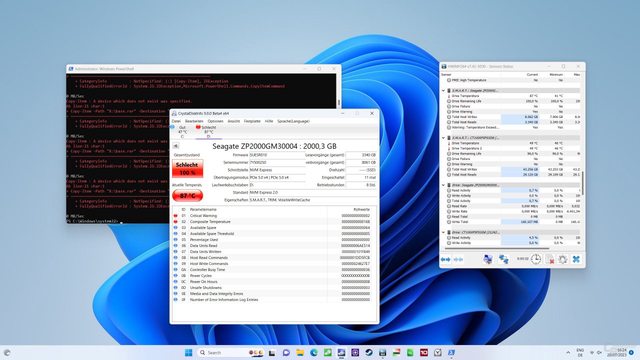Open the Optionen menu in CrystalDiskInfo
The height and width of the screenshot is (360, 640).
point(215,121)
